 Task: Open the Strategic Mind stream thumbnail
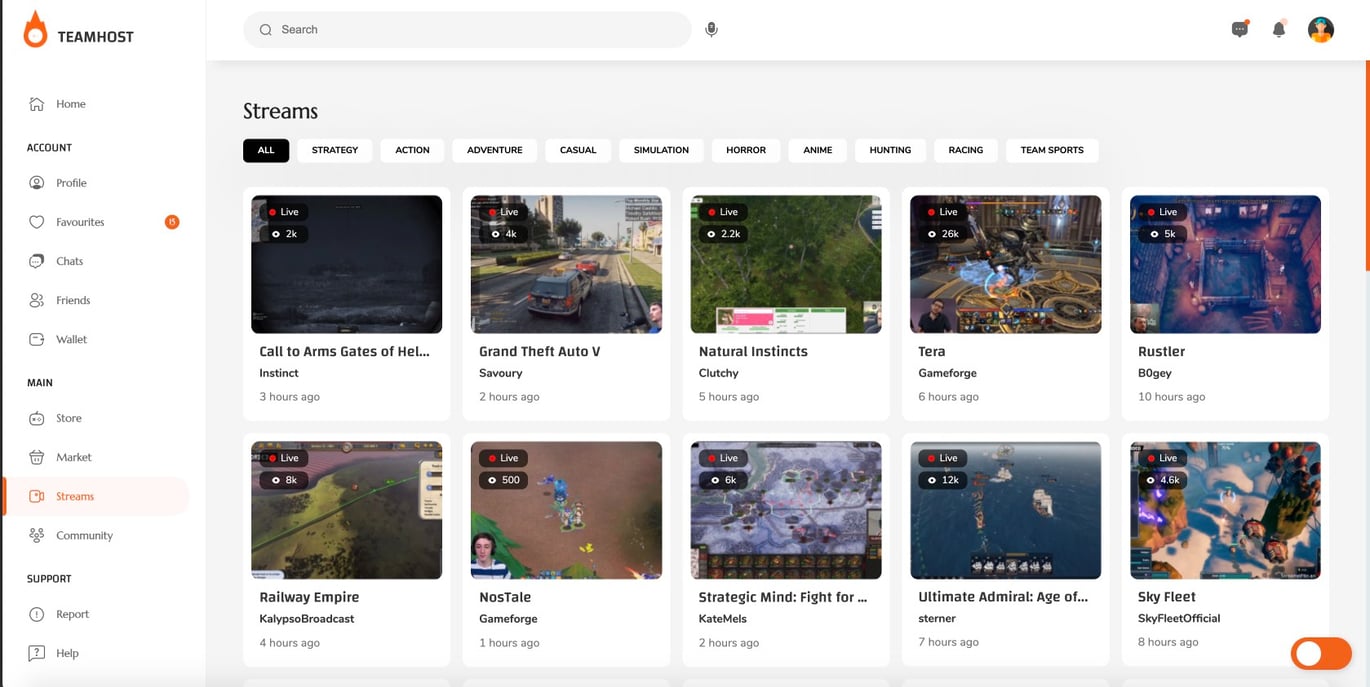786,510
